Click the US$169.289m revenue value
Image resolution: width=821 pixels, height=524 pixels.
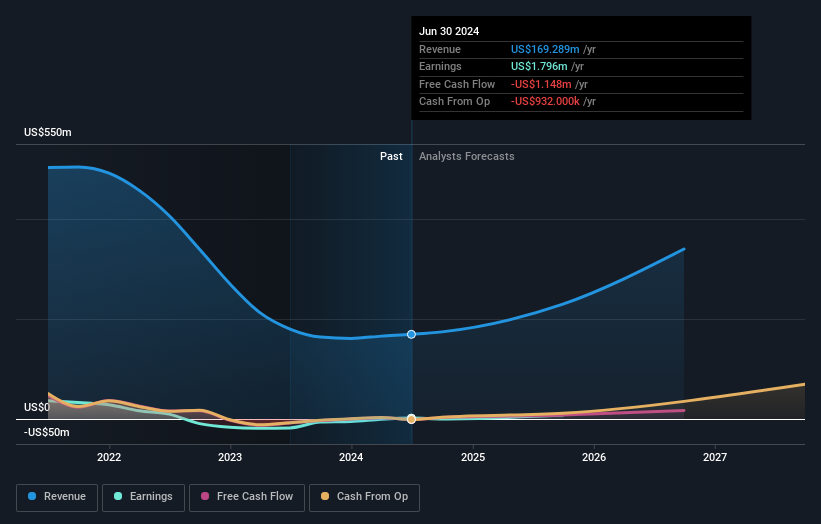(x=545, y=49)
